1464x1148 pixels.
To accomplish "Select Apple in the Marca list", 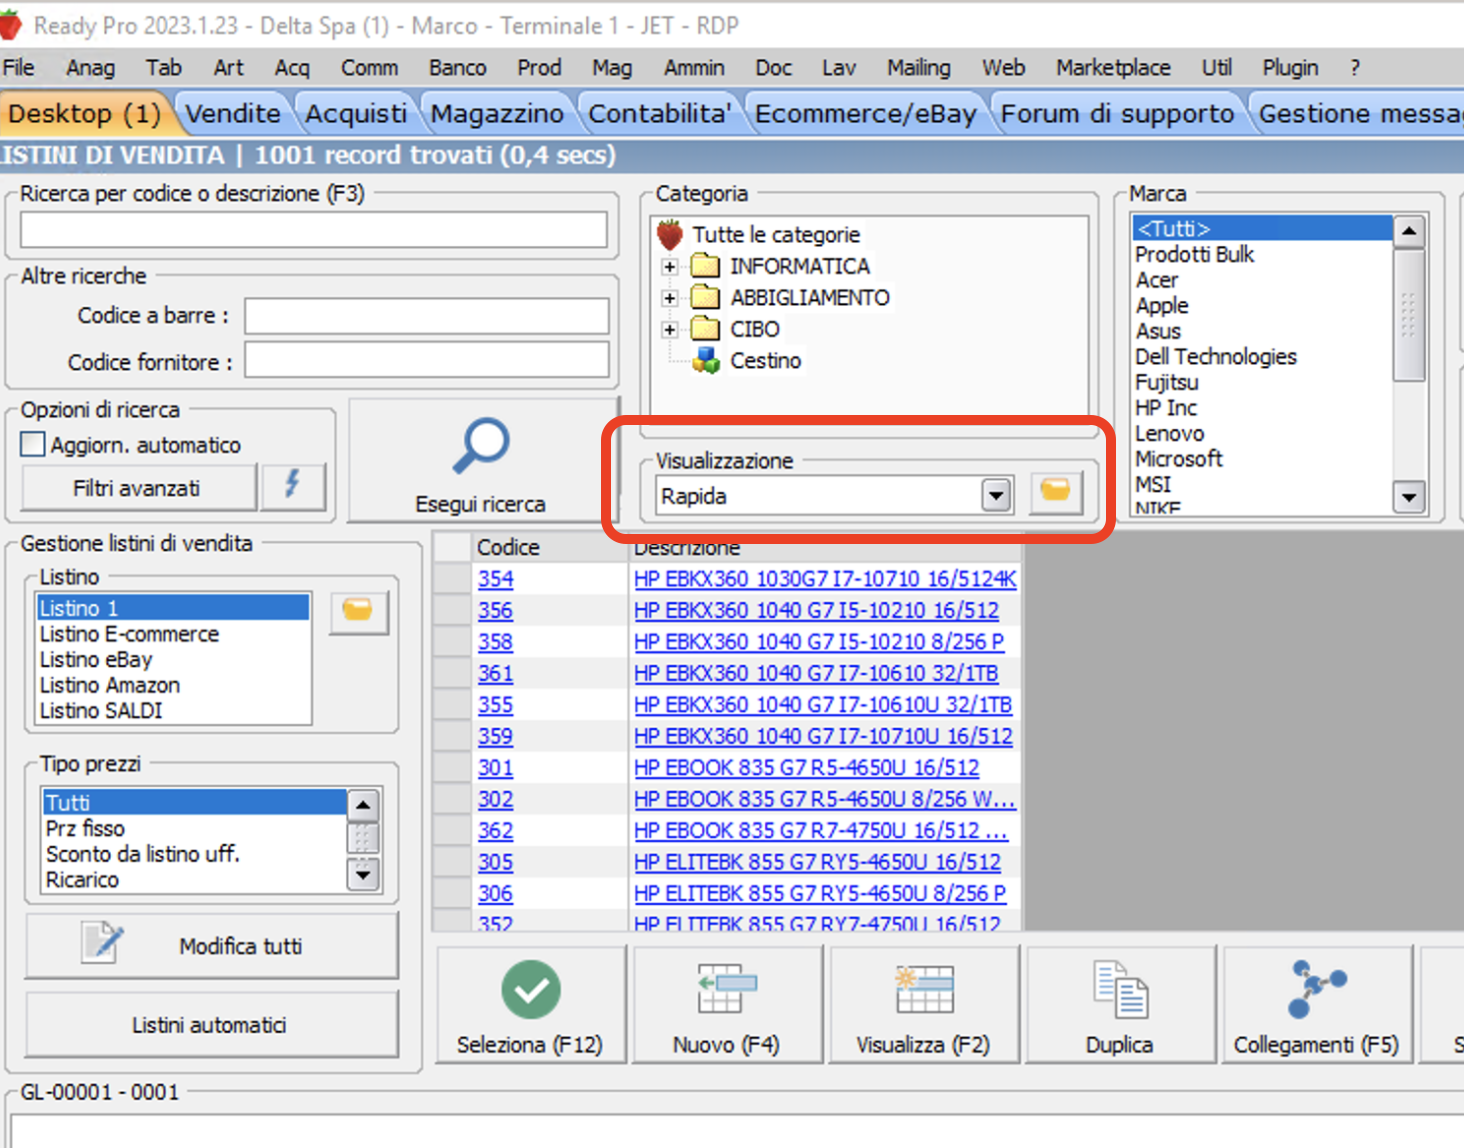I will [1162, 306].
